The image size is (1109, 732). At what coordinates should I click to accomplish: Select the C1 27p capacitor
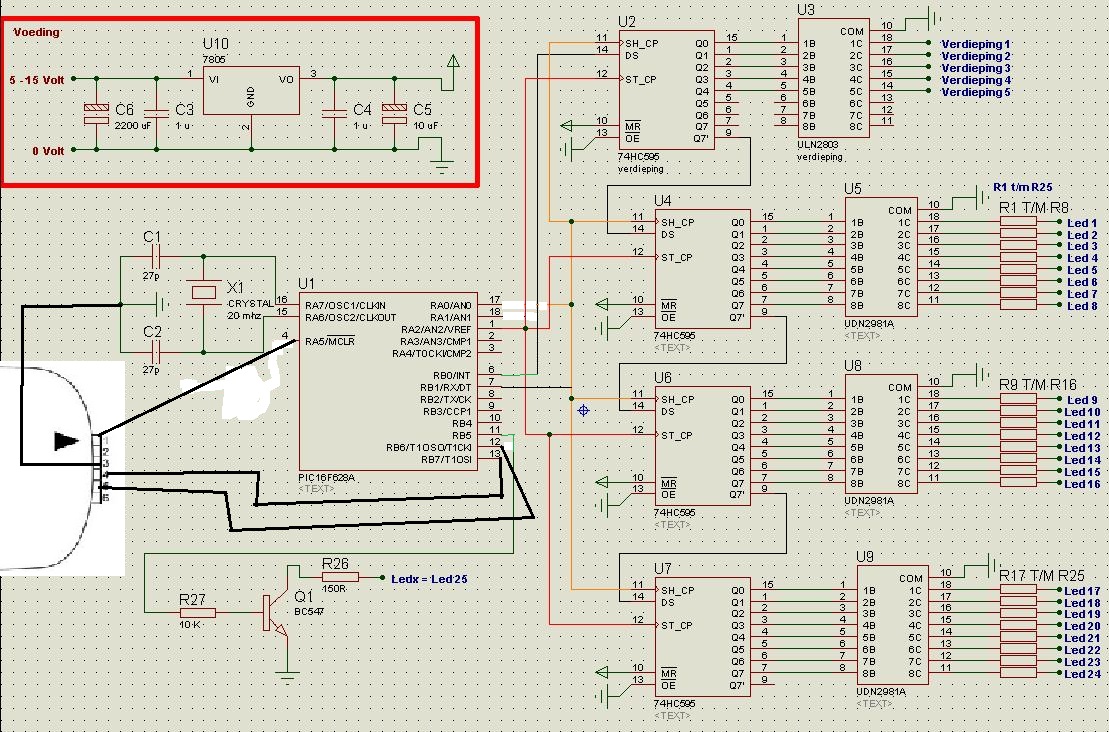coord(153,257)
